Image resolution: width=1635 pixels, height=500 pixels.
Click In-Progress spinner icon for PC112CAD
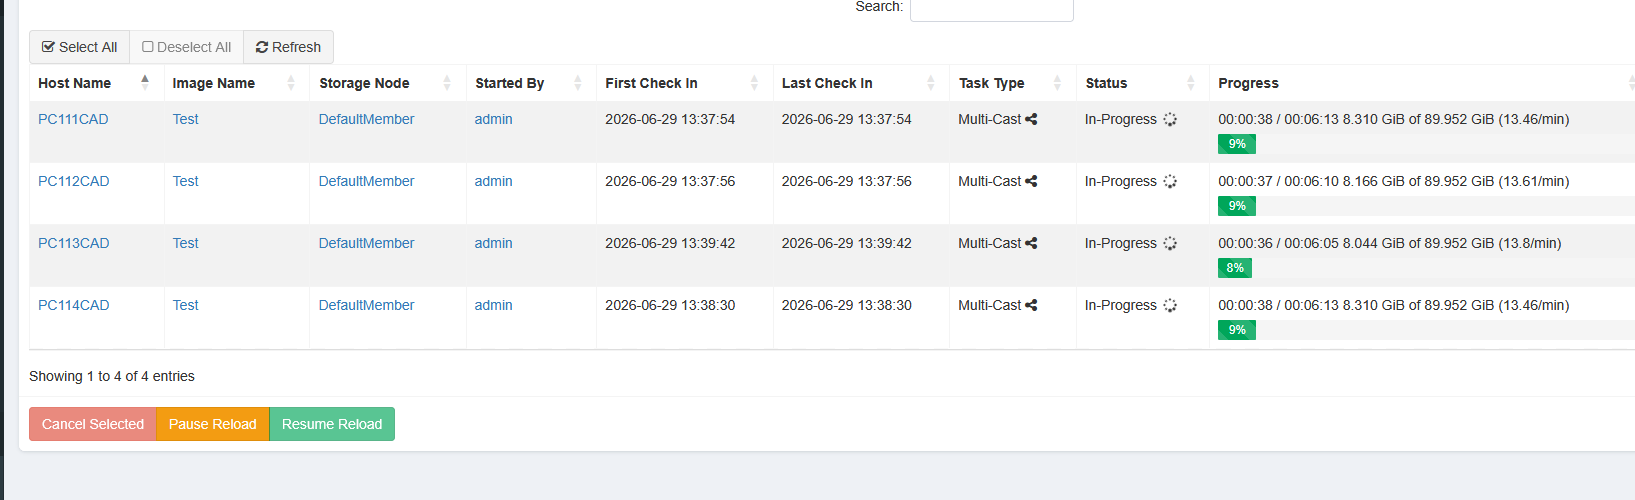tap(1170, 181)
